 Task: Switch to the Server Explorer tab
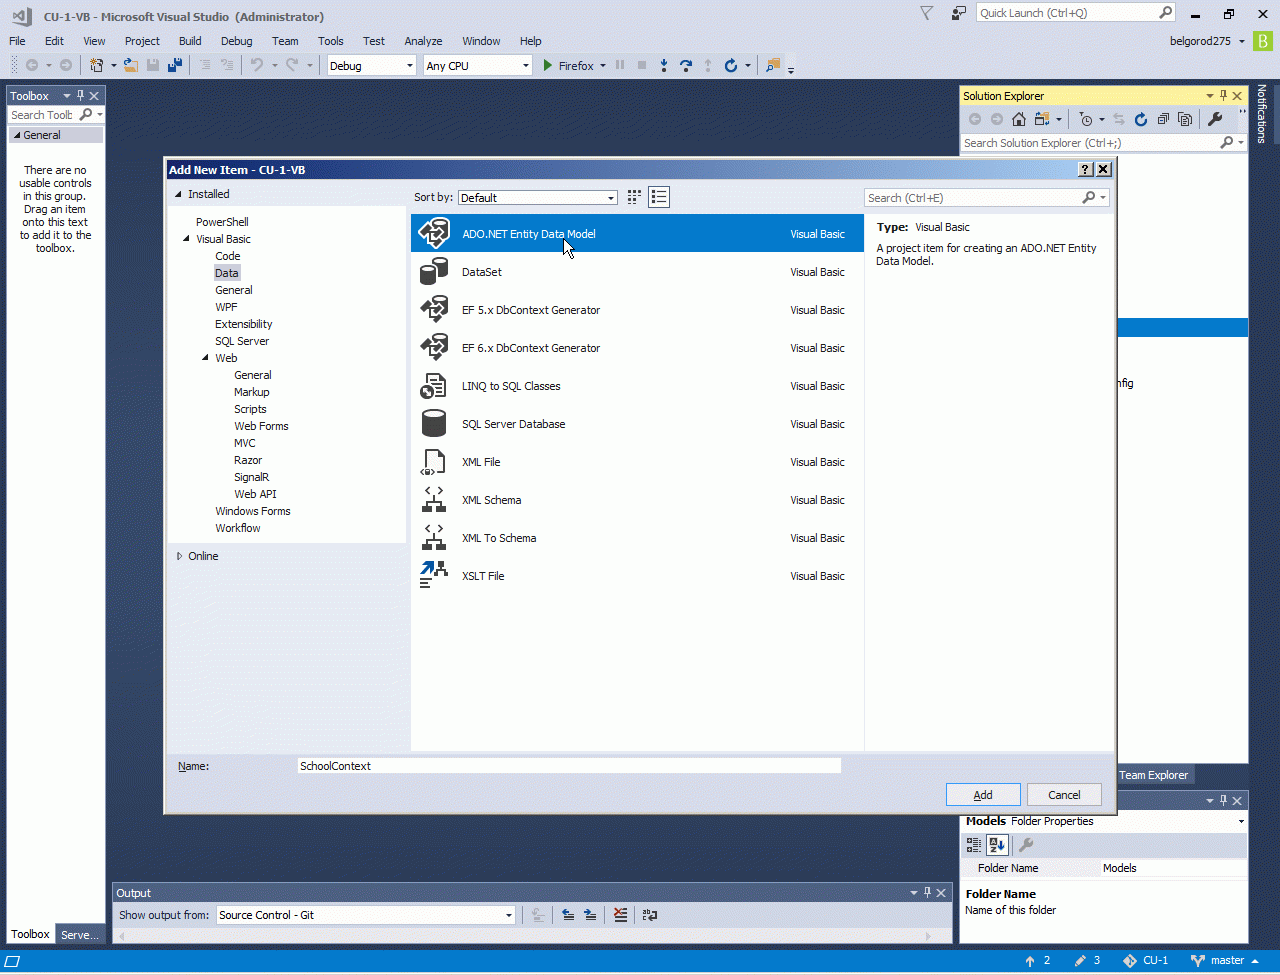coord(80,935)
